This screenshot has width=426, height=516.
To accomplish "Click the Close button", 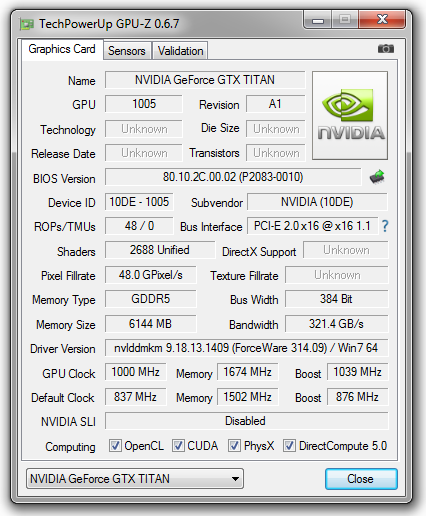I will (361, 479).
